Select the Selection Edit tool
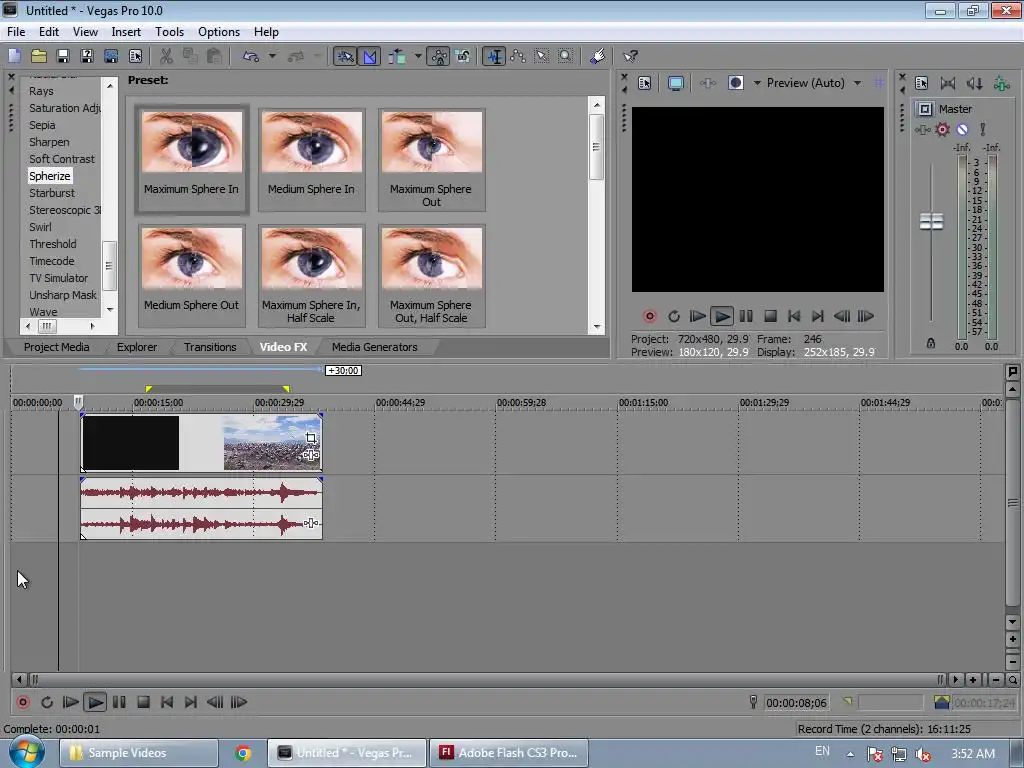Image resolution: width=1024 pixels, height=768 pixels. pos(542,57)
